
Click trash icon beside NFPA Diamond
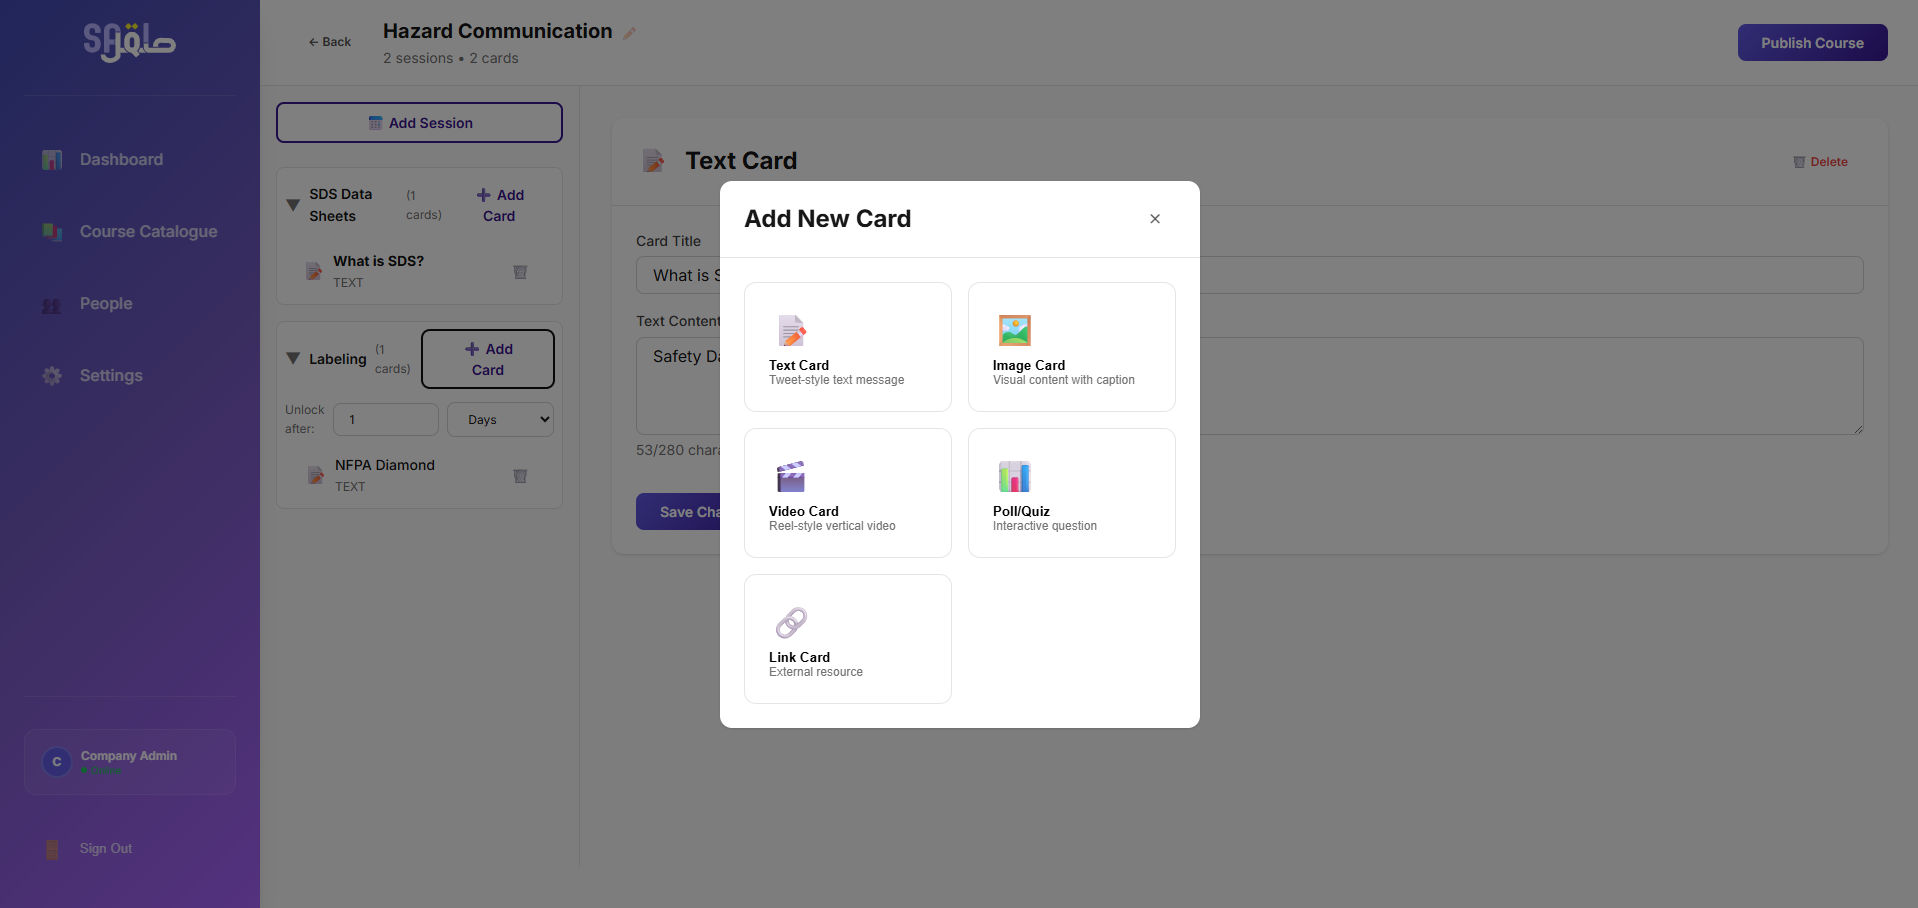point(520,476)
